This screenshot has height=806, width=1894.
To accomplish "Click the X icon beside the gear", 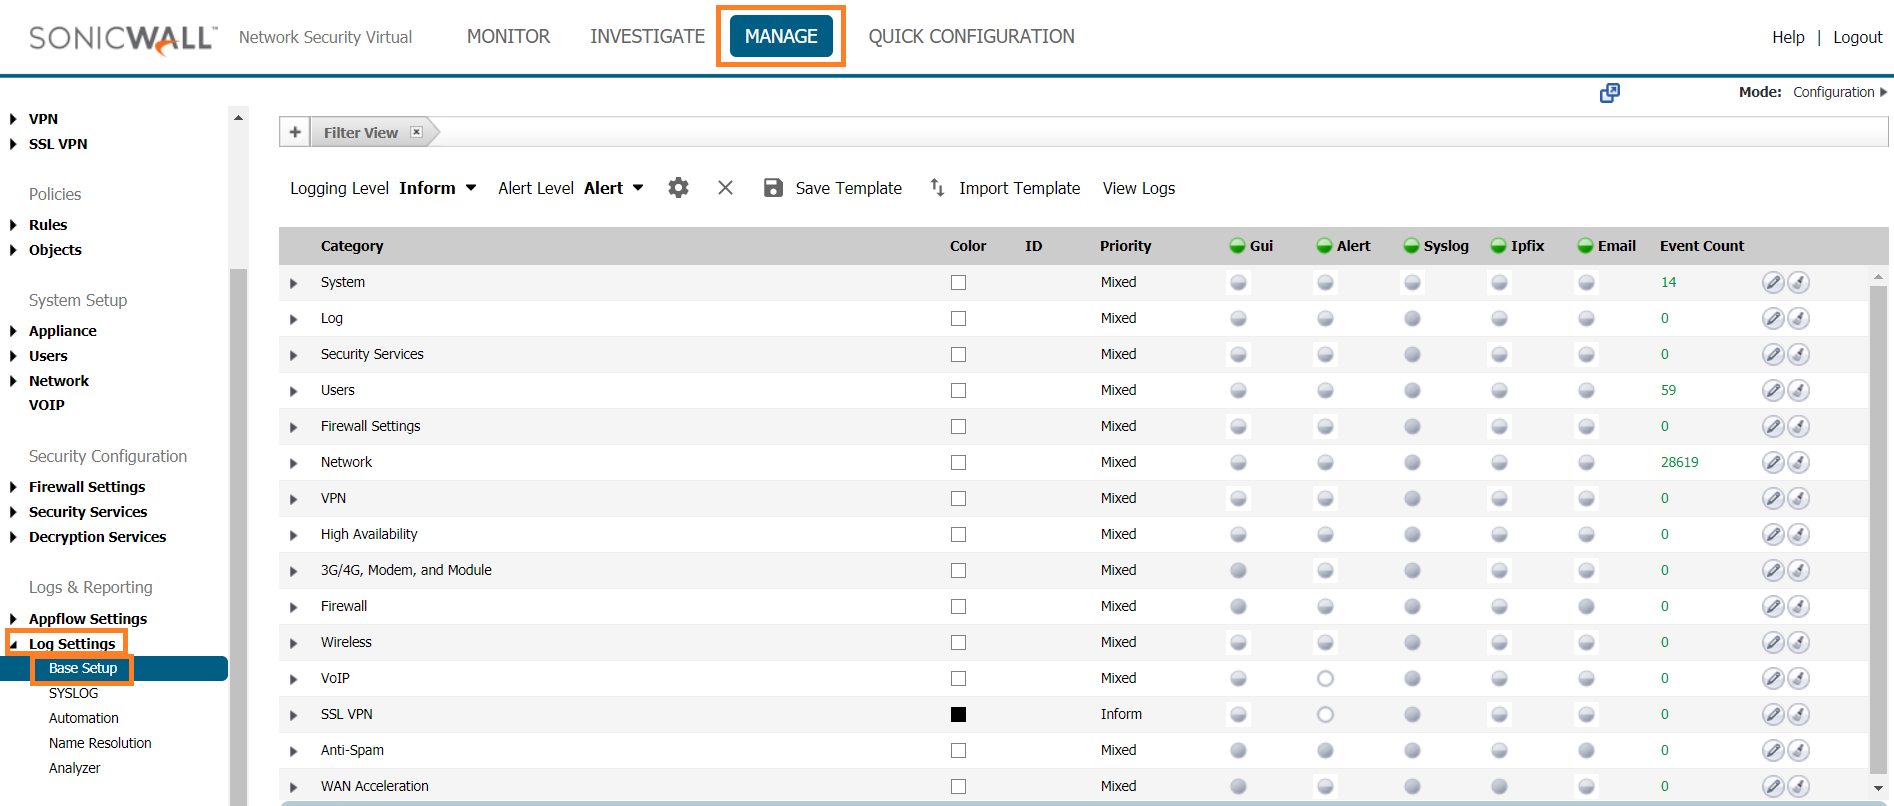I will (x=725, y=188).
